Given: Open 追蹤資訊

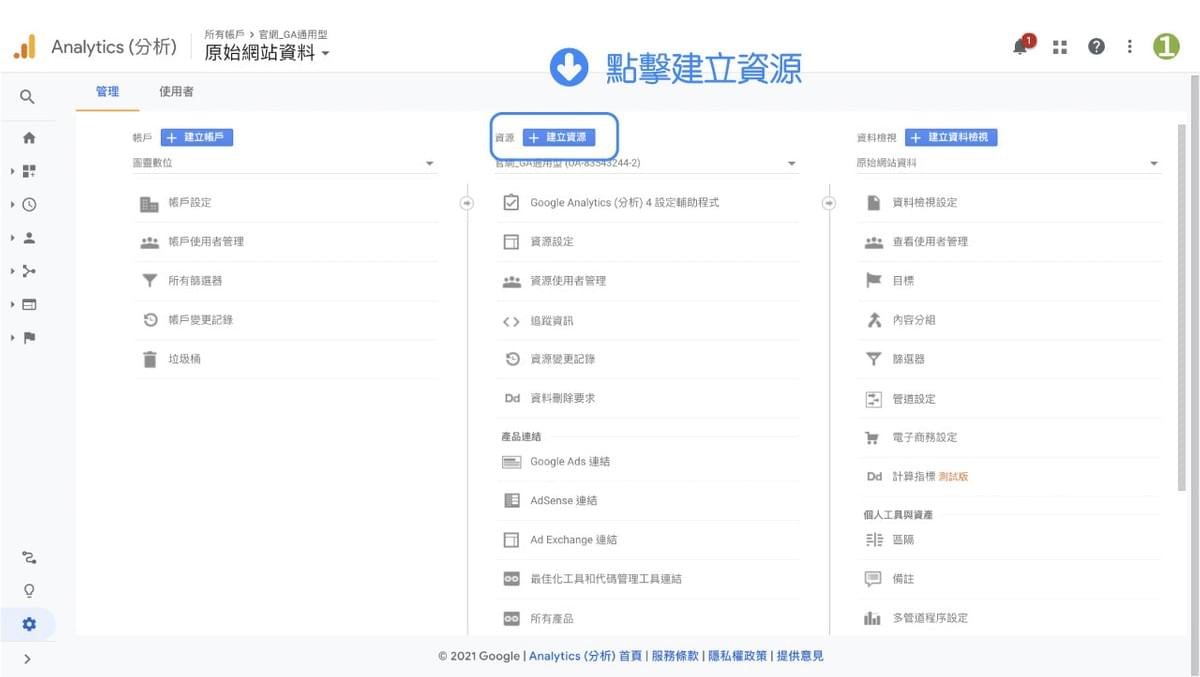Looking at the screenshot, I should pos(648,321).
